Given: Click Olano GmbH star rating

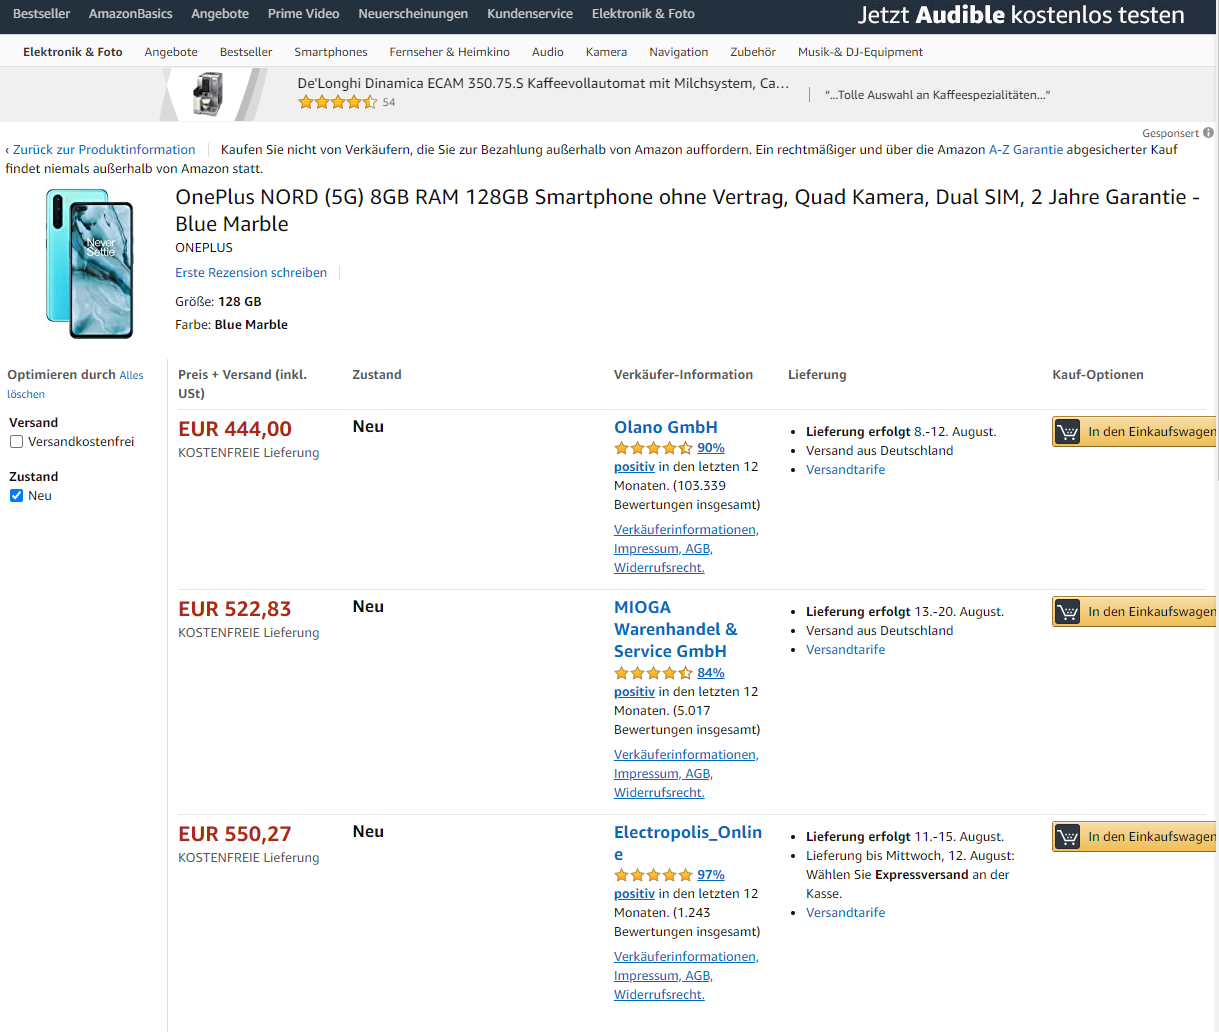Looking at the screenshot, I should pos(653,448).
